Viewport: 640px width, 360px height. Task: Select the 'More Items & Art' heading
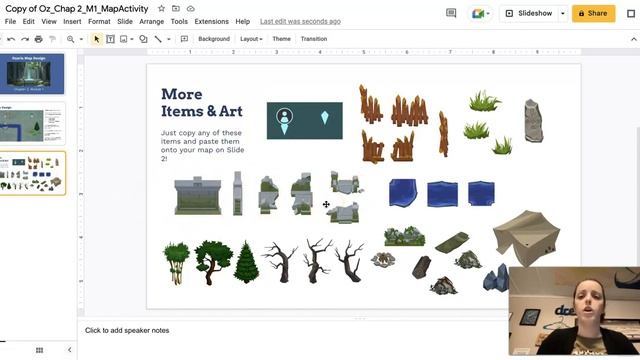coord(202,102)
